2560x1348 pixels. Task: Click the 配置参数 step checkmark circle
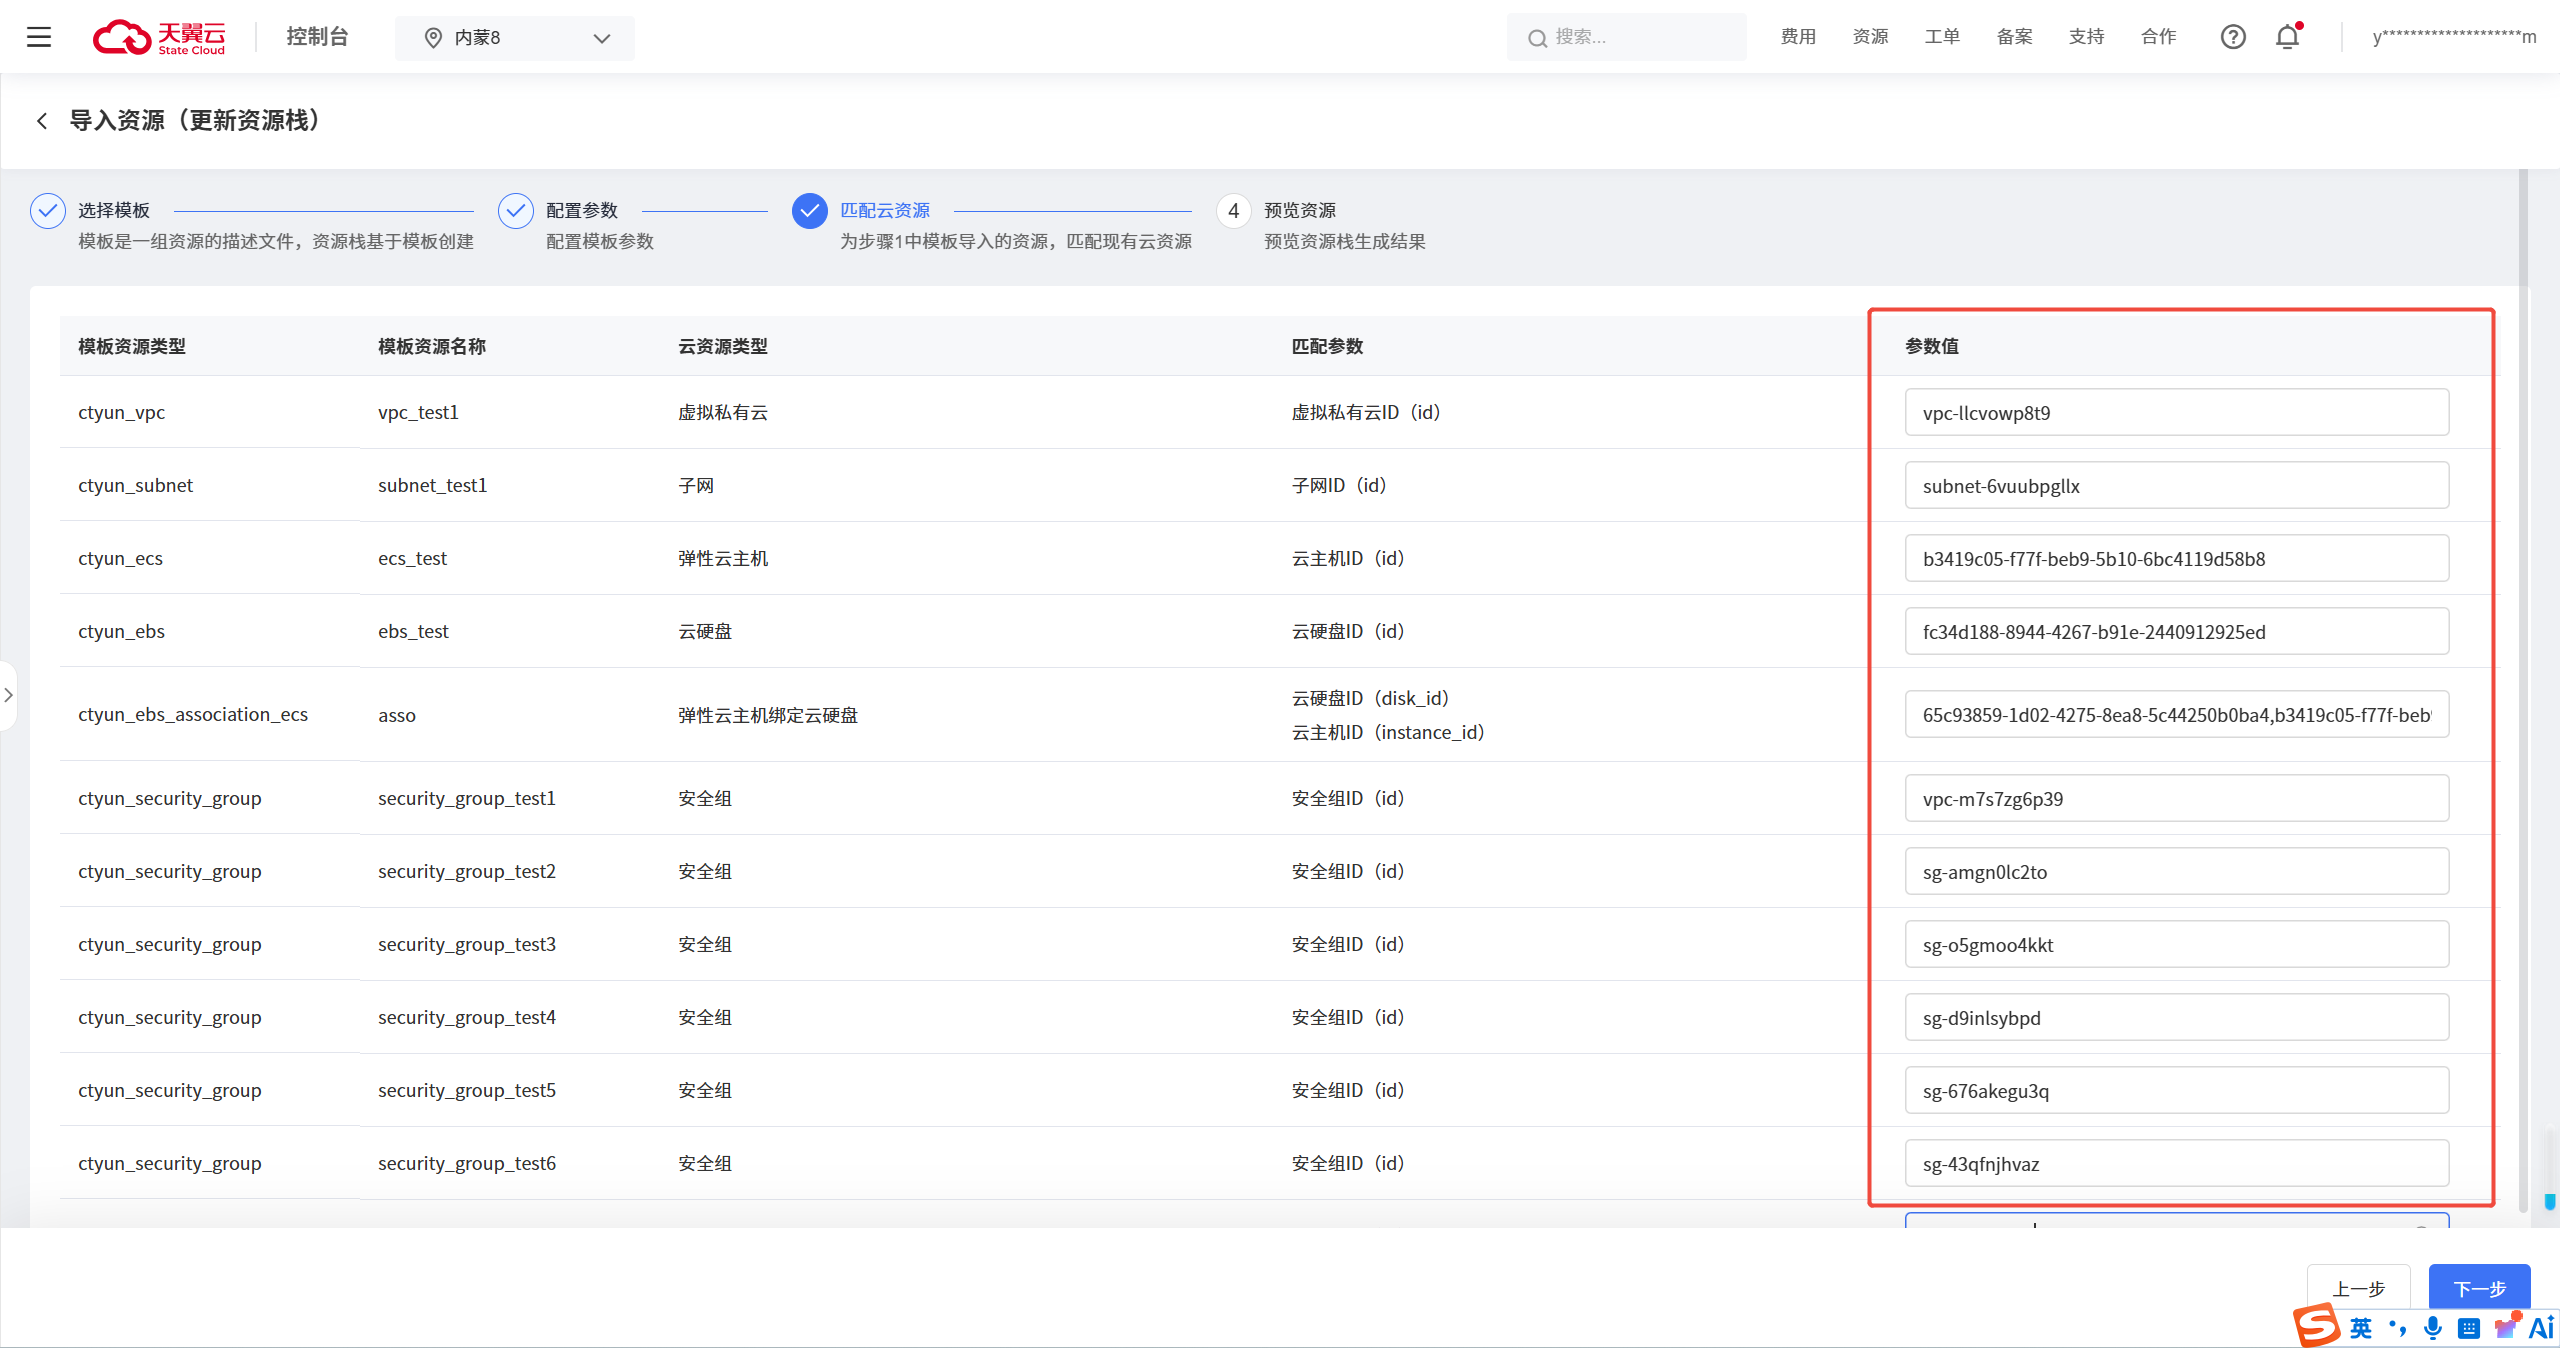tap(516, 211)
